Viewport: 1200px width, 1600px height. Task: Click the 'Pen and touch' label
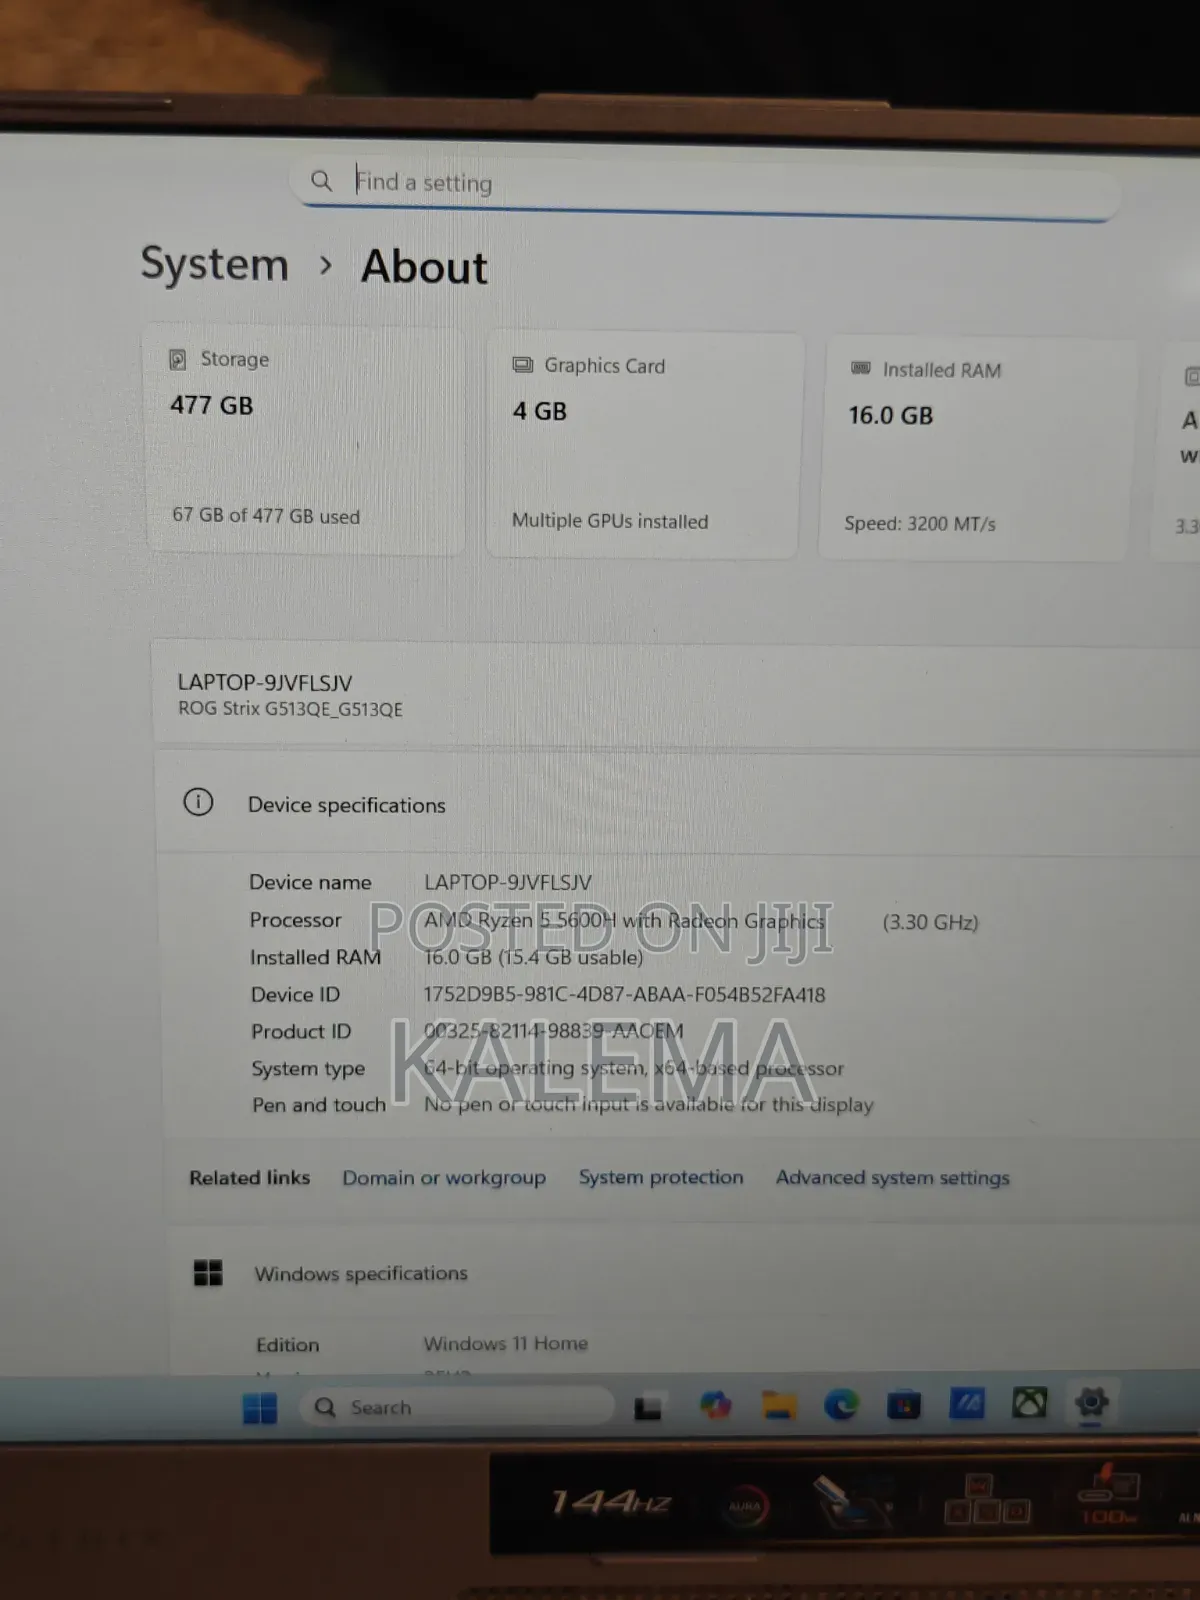click(319, 1105)
